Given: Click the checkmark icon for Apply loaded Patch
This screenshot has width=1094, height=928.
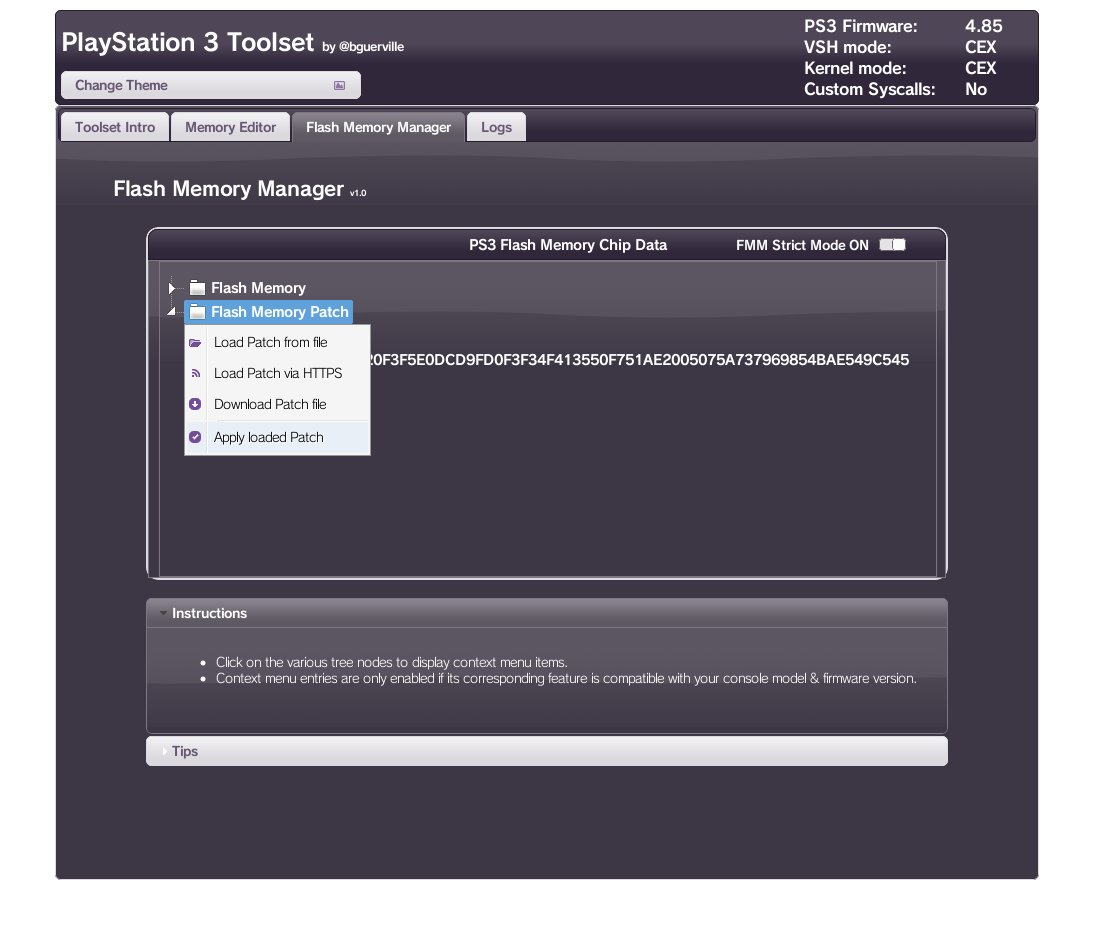Looking at the screenshot, I should click(195, 437).
